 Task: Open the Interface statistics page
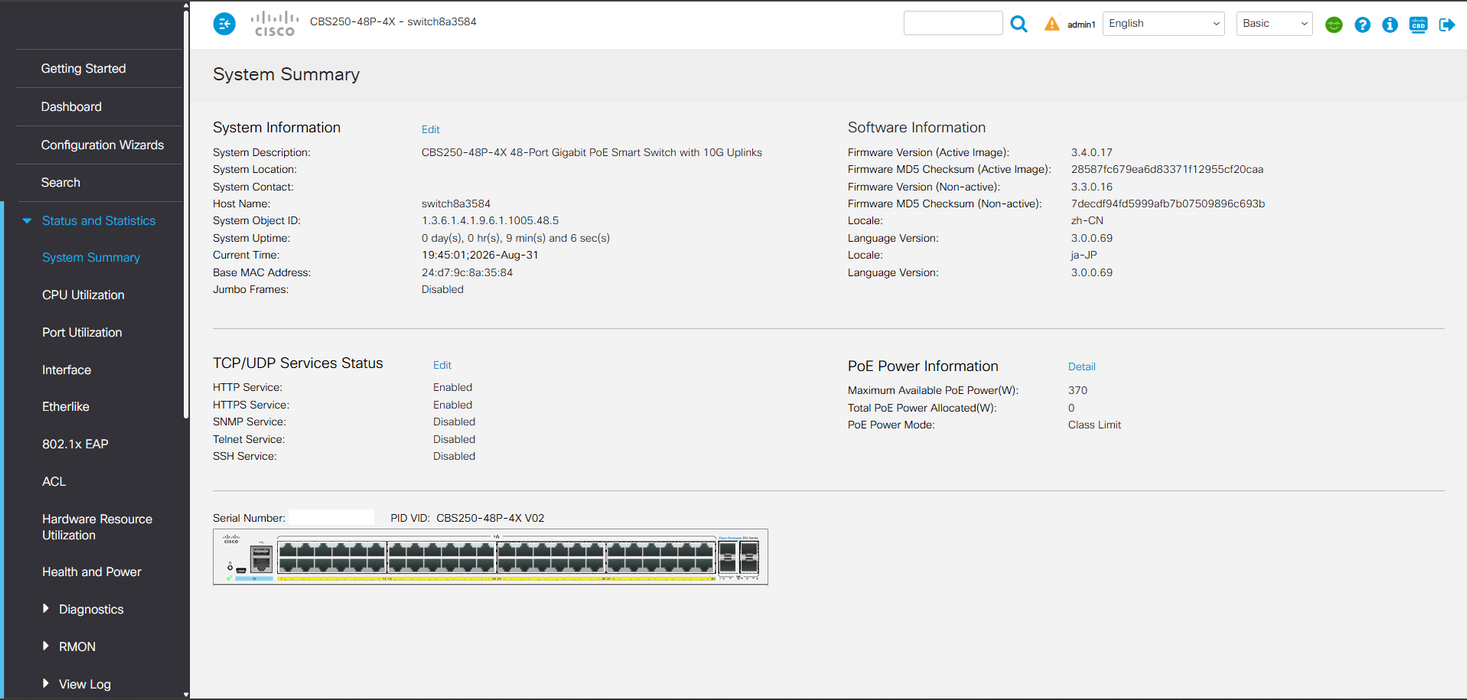(x=66, y=370)
